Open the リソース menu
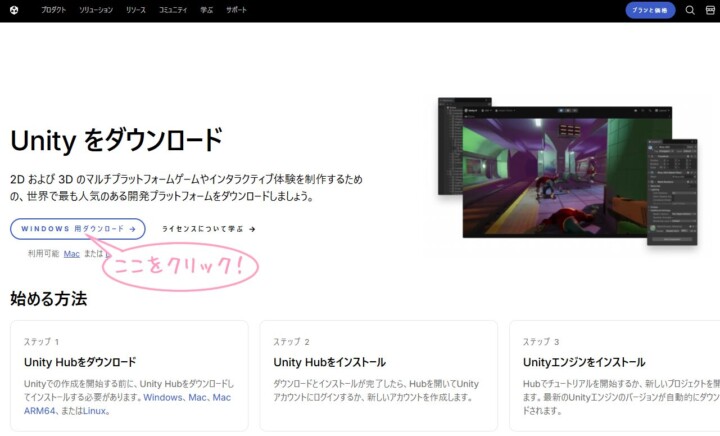This screenshot has height=436, width=720. [x=135, y=10]
